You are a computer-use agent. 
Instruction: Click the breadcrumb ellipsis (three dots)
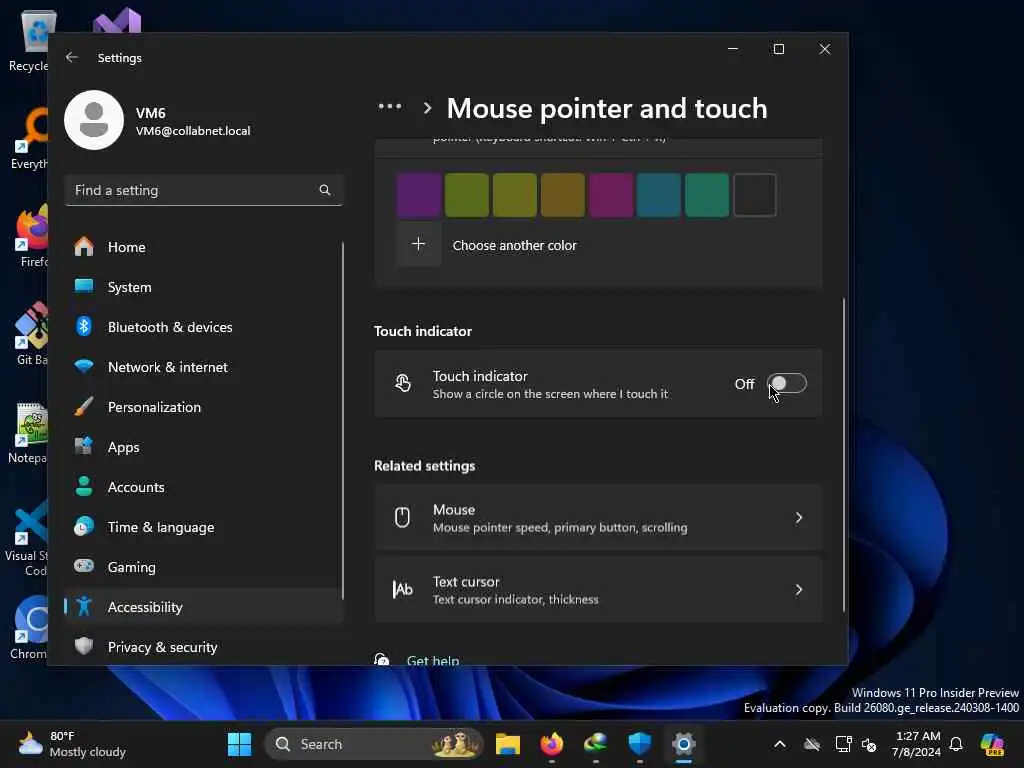click(390, 106)
